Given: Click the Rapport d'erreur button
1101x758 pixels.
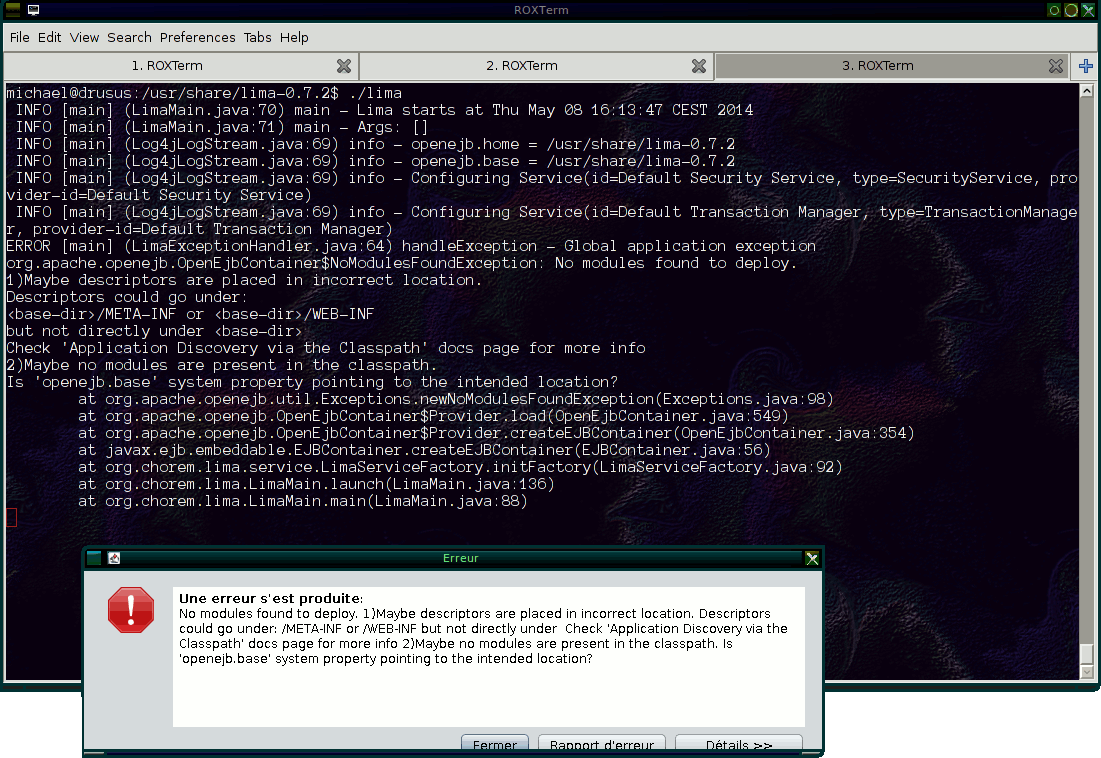Looking at the screenshot, I should 602,745.
